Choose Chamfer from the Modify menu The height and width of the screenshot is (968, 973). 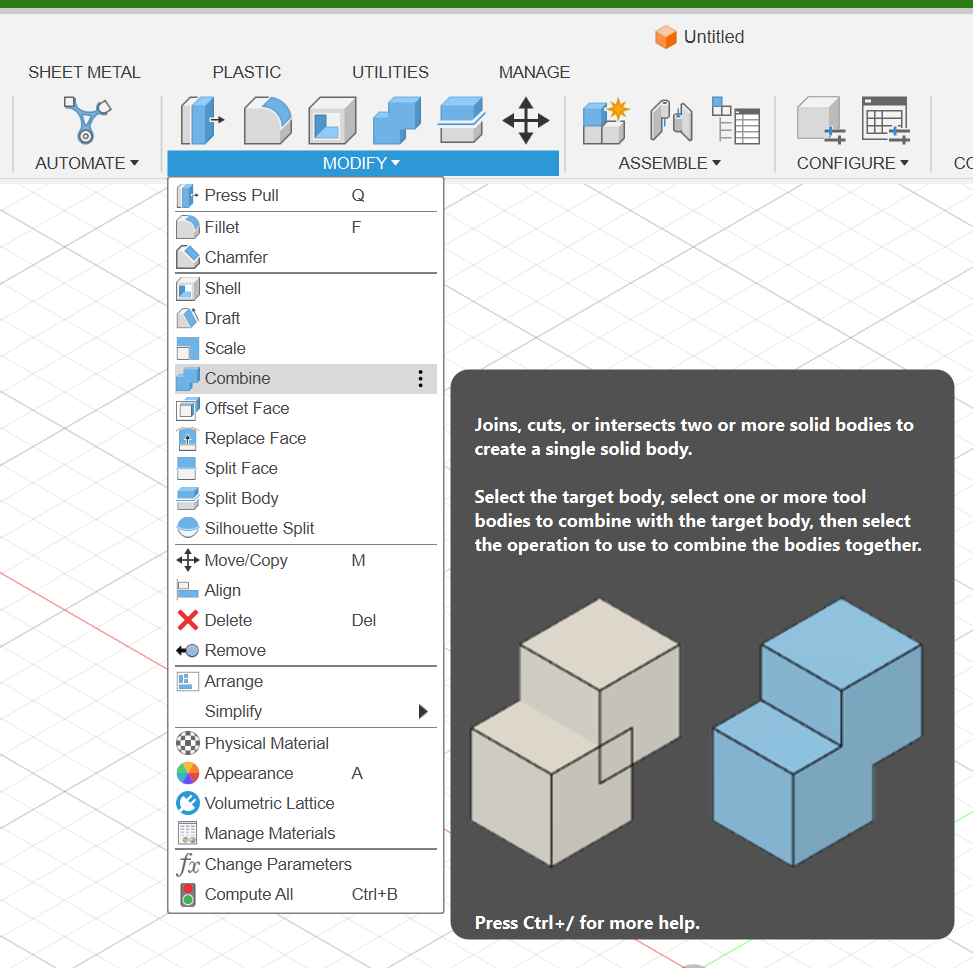point(235,257)
